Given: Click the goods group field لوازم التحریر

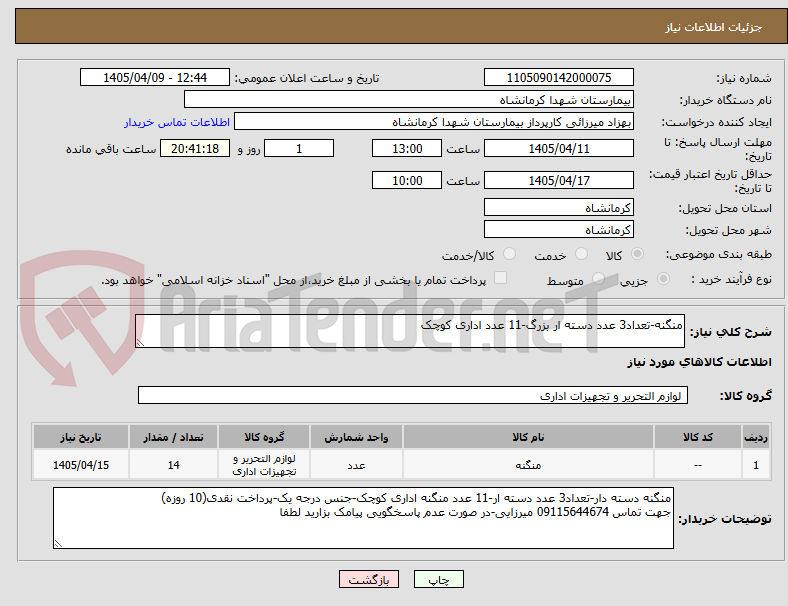Looking at the screenshot, I should coord(413,395).
